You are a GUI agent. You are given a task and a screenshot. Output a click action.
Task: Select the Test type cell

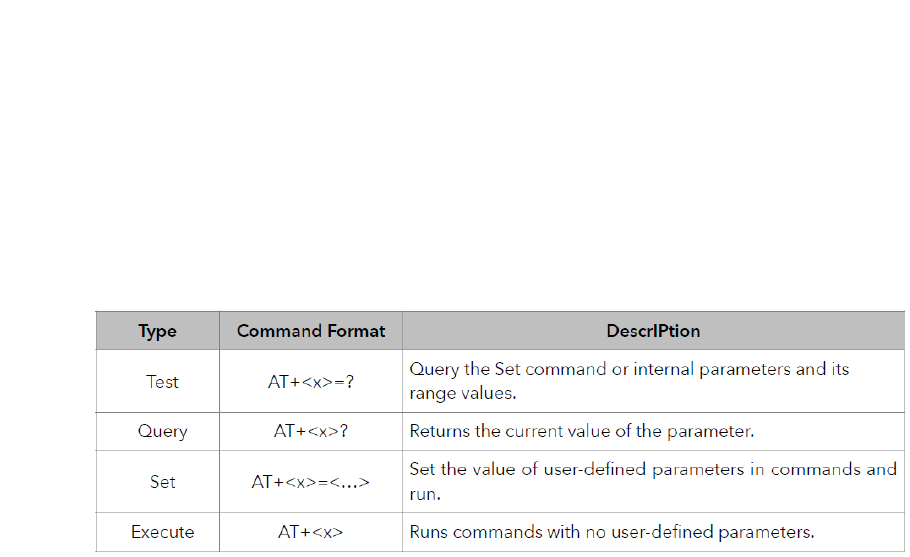click(162, 382)
